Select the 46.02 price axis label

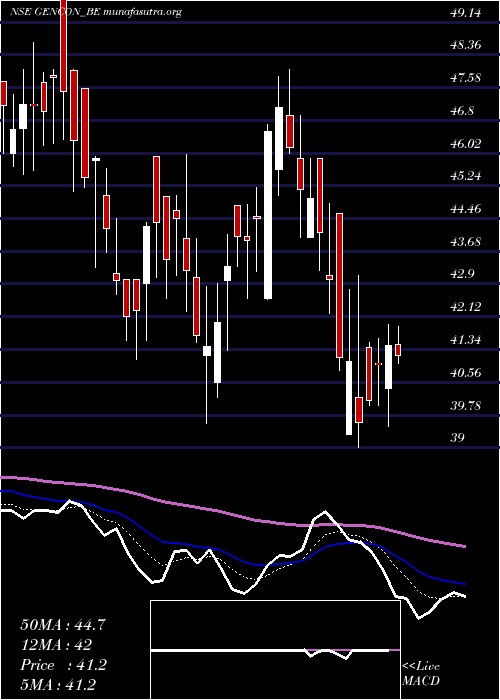(466, 144)
